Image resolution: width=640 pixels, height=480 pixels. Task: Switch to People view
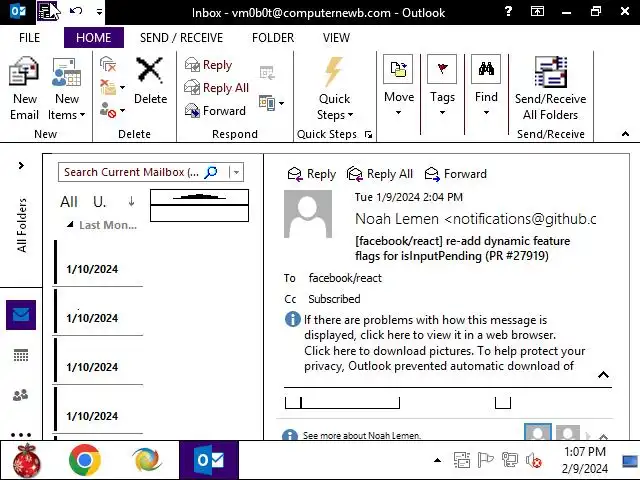21,395
